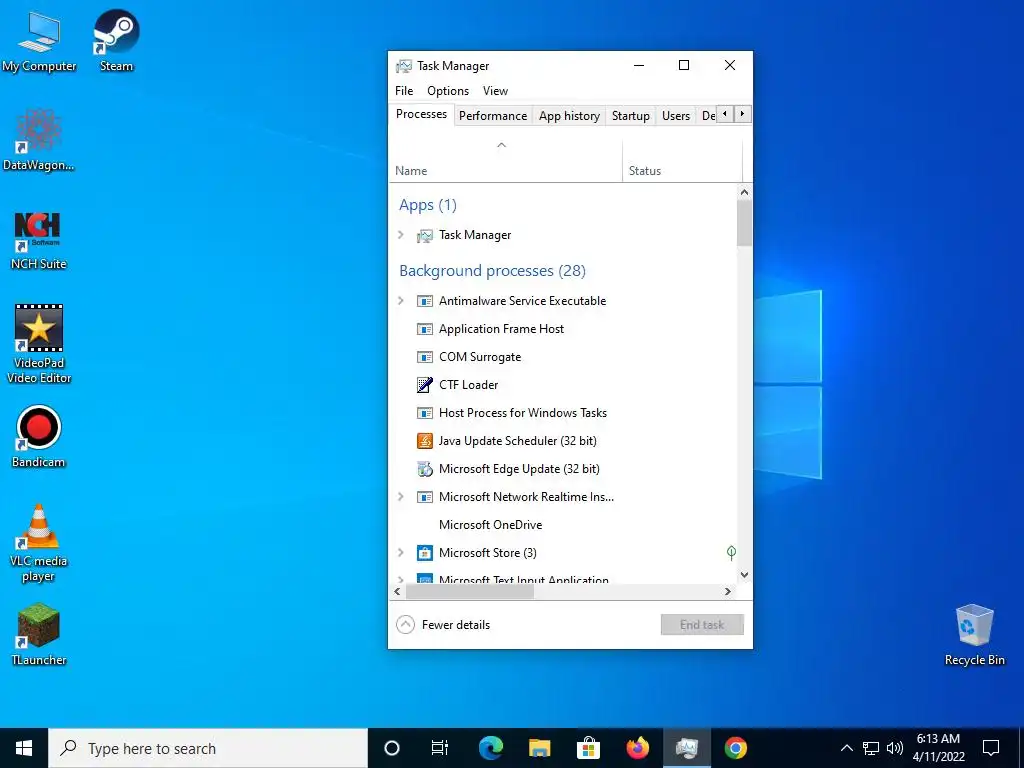Launch Google Chrome from the taskbar
This screenshot has height=768, width=1024.
click(736, 748)
